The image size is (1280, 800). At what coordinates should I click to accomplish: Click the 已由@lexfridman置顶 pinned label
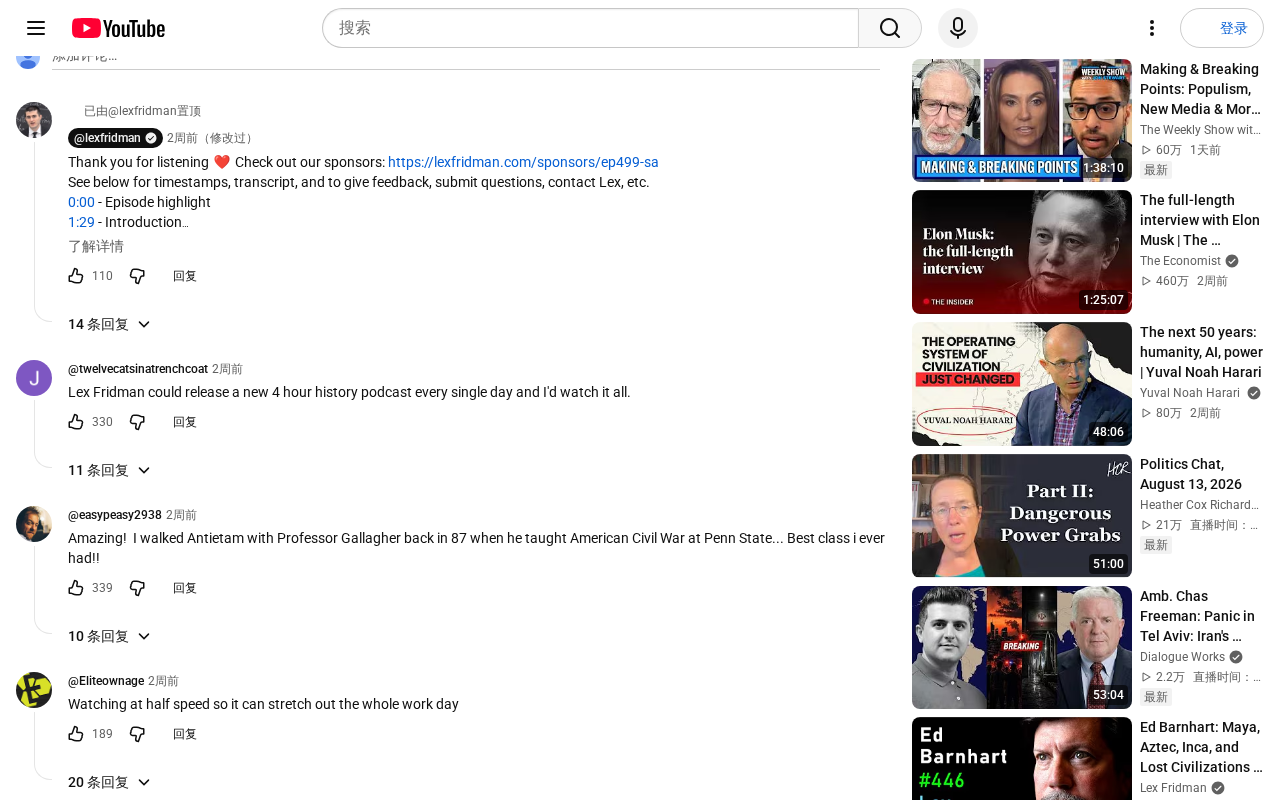[x=142, y=111]
